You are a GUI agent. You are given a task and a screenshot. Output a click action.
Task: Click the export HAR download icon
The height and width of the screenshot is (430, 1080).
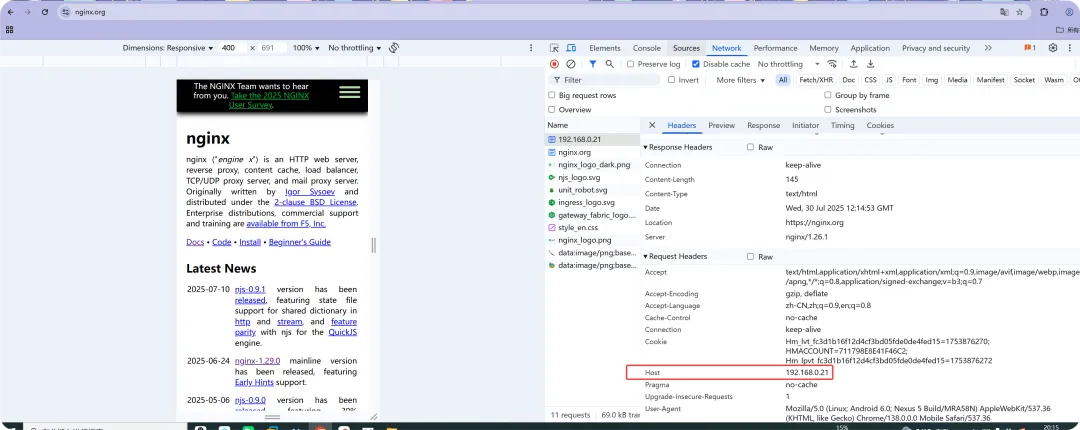(871, 64)
